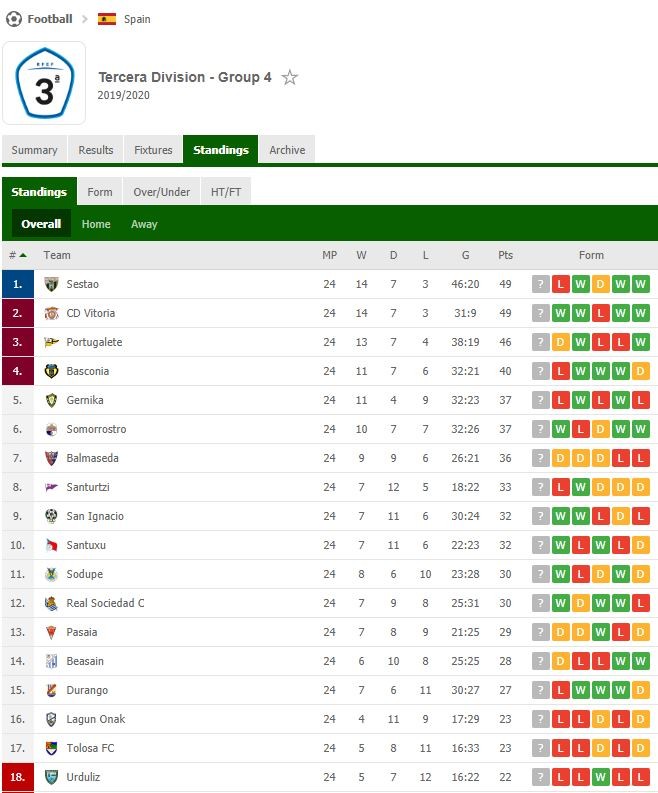This screenshot has width=658, height=793.
Task: Click the football icon in breadcrumb
Action: coord(14,19)
